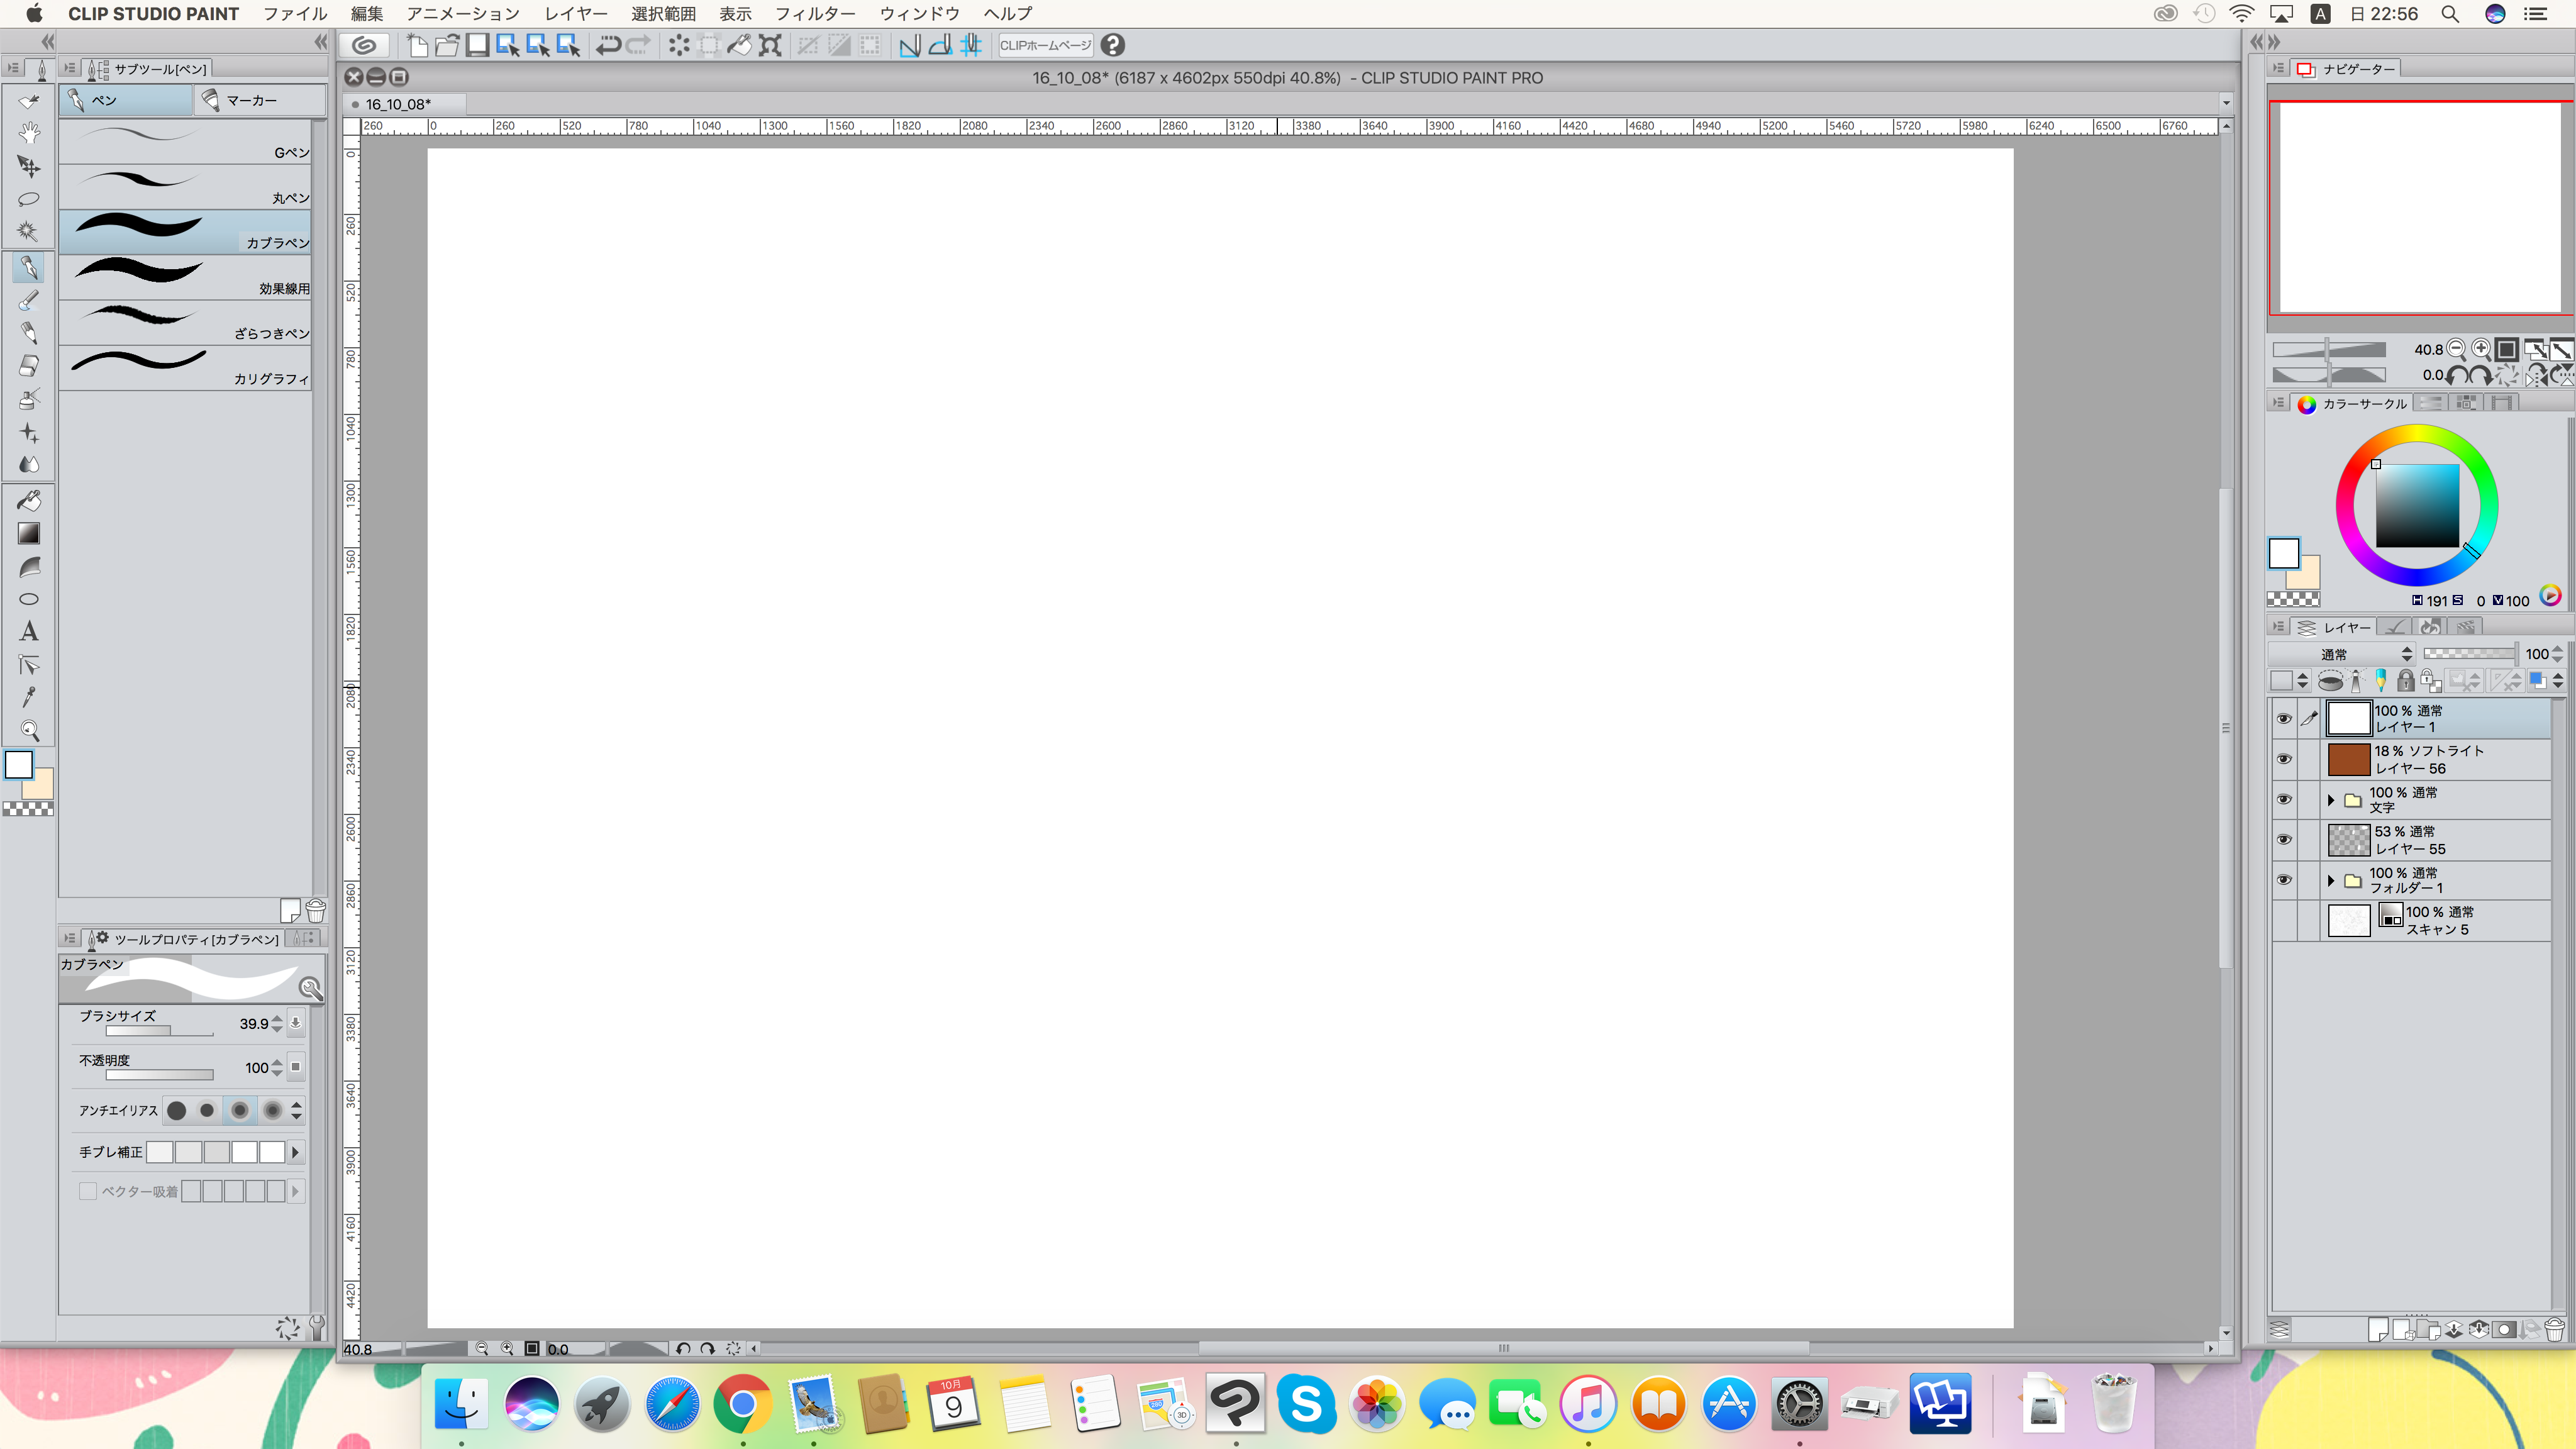Screen dimensions: 2576x1449
Task: Open the フィルター menu
Action: click(814, 14)
